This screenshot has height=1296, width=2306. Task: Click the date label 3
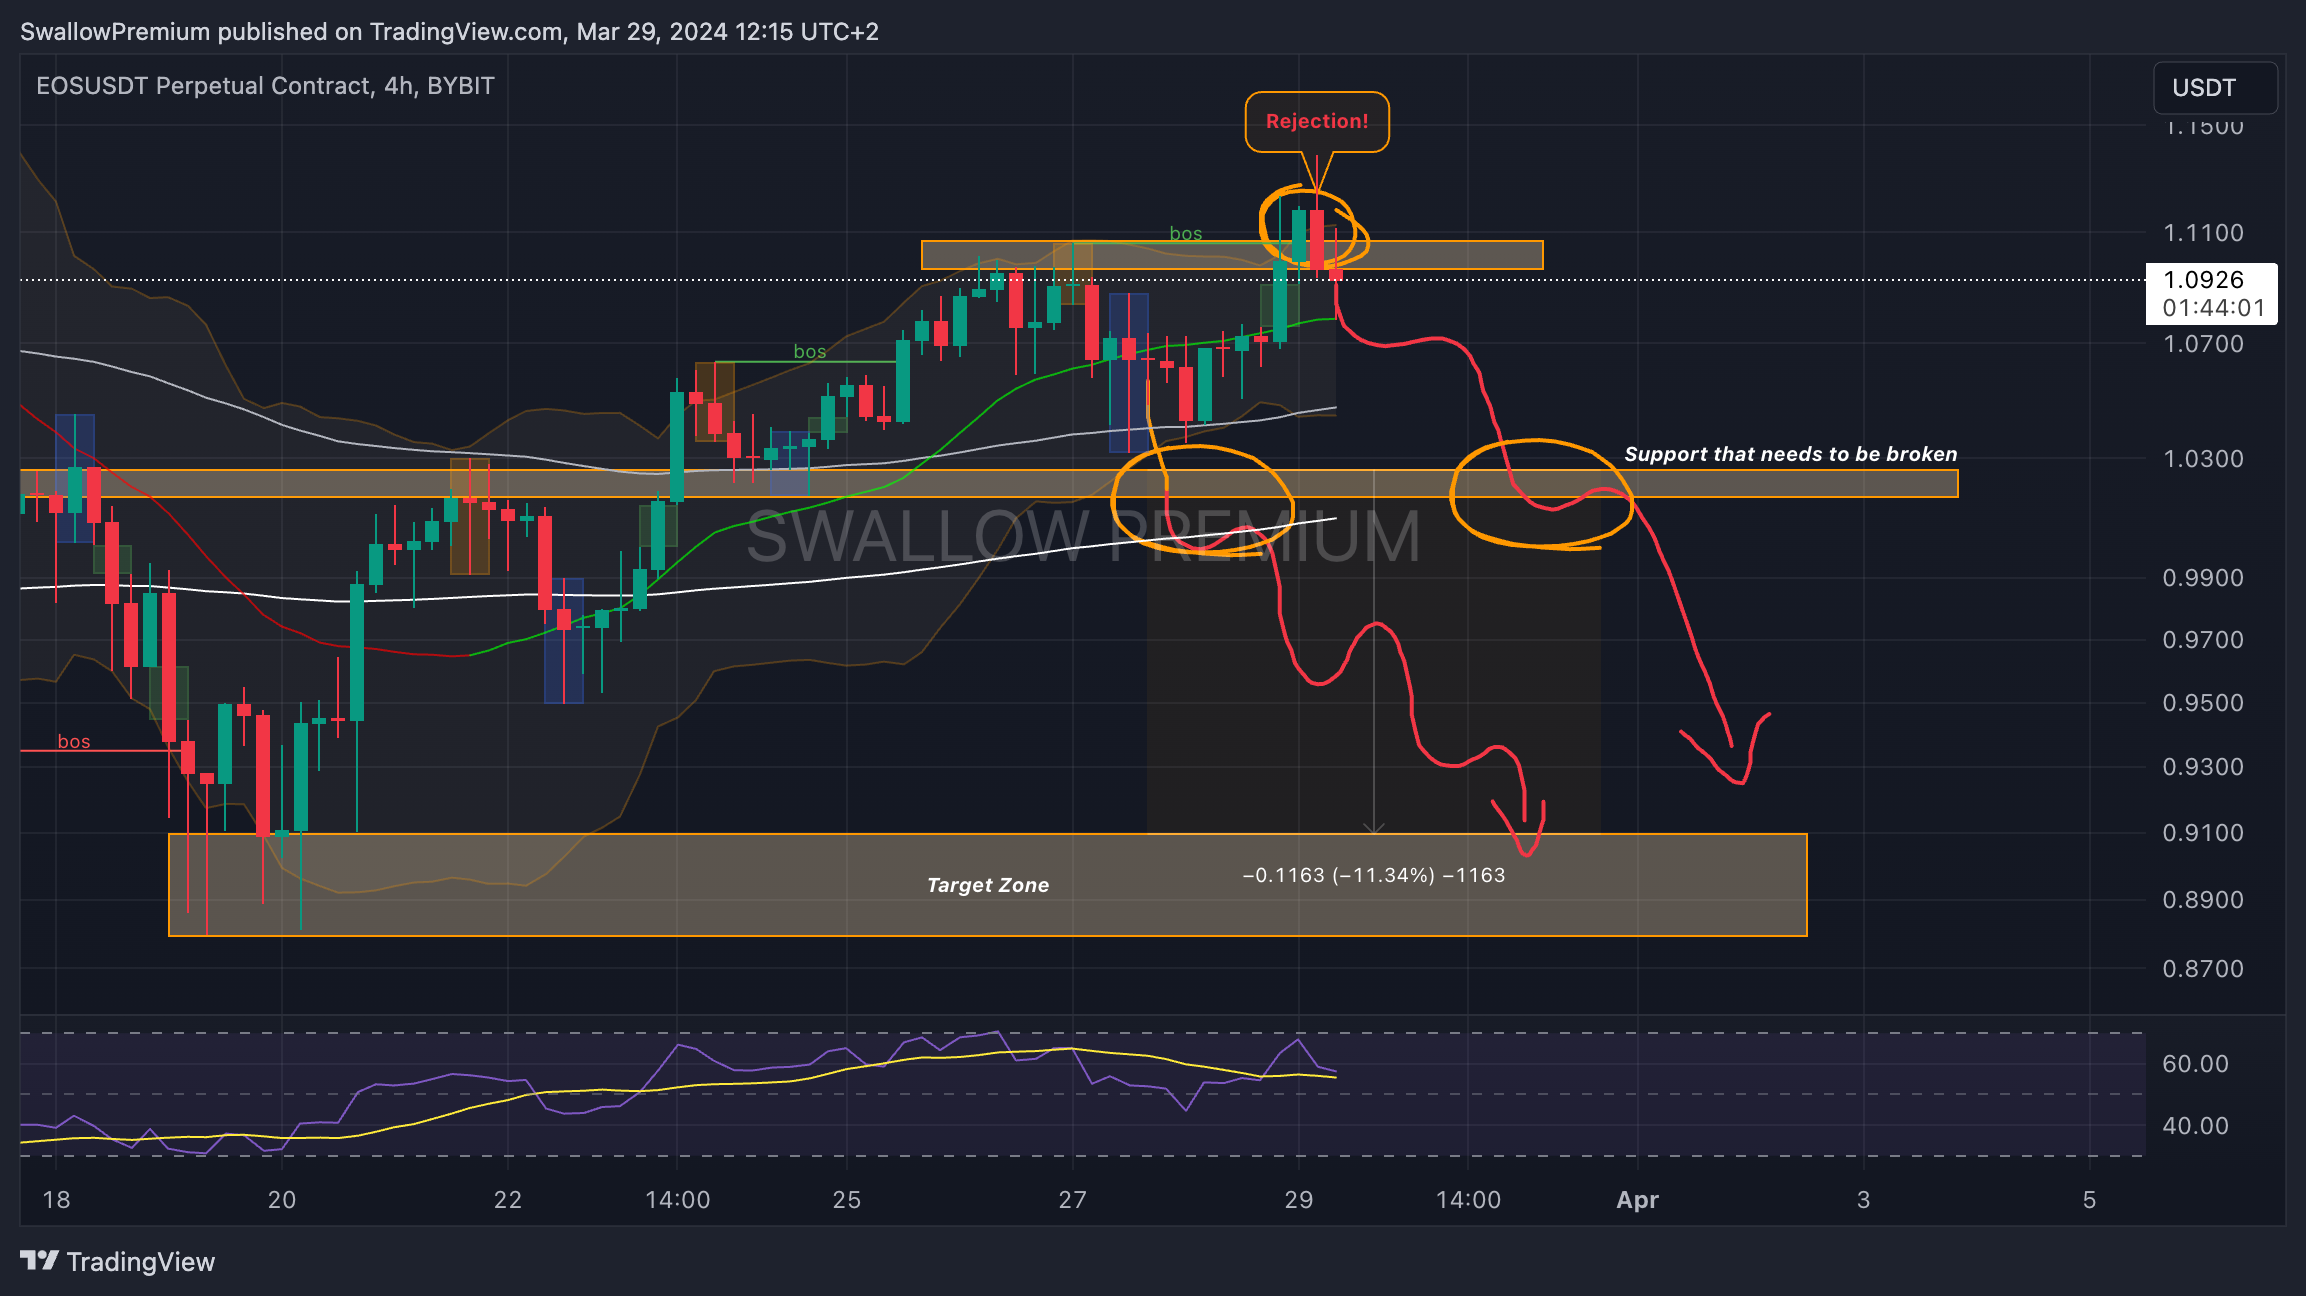tap(1864, 1200)
